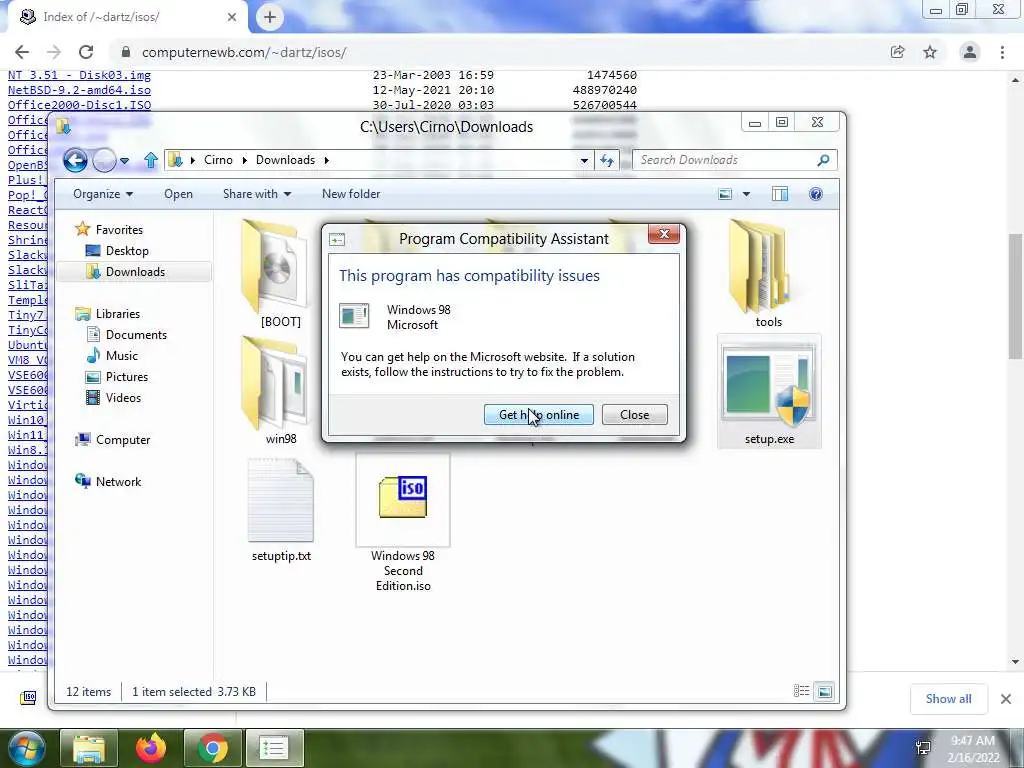Open NetBSD-9.2-amd64.iso link
The image size is (1024, 768).
79,90
